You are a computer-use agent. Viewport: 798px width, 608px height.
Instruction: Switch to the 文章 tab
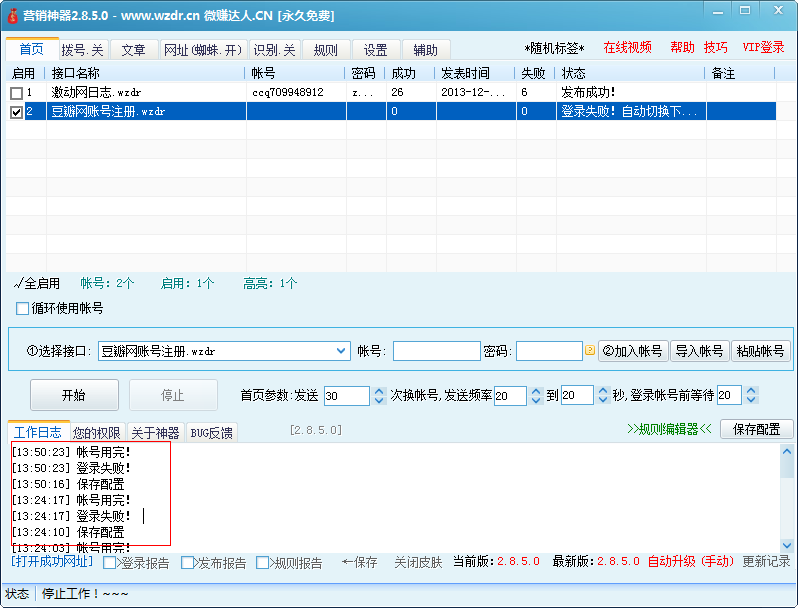tap(133, 50)
